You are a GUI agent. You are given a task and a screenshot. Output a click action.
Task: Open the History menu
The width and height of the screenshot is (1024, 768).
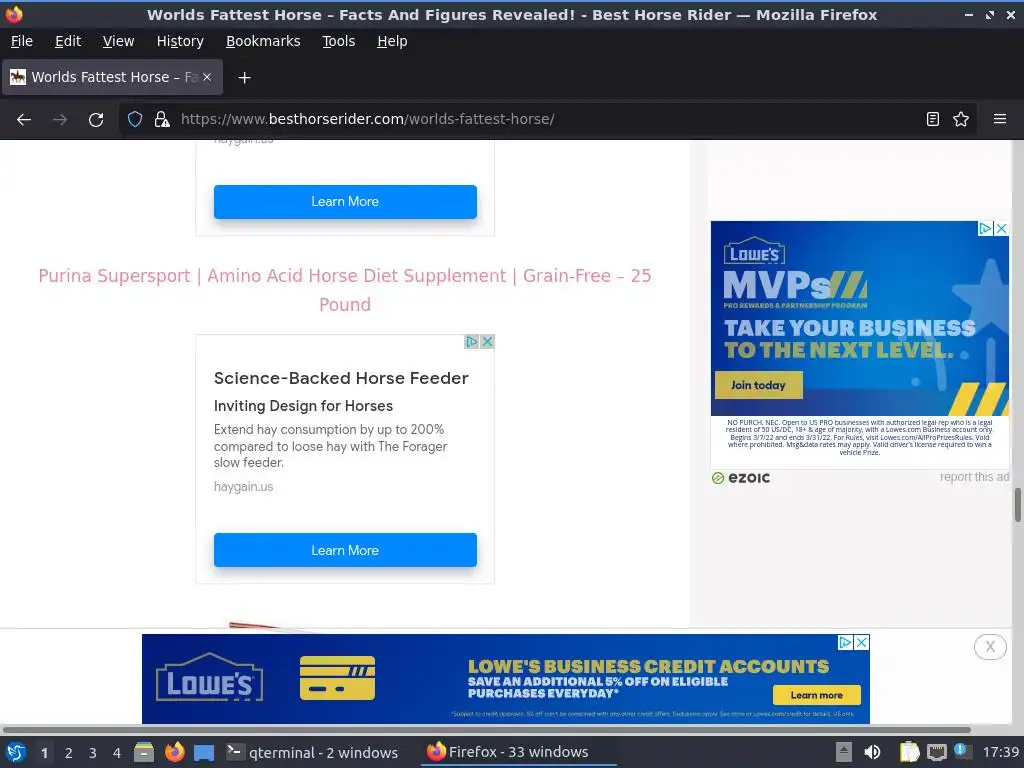[x=180, y=41]
